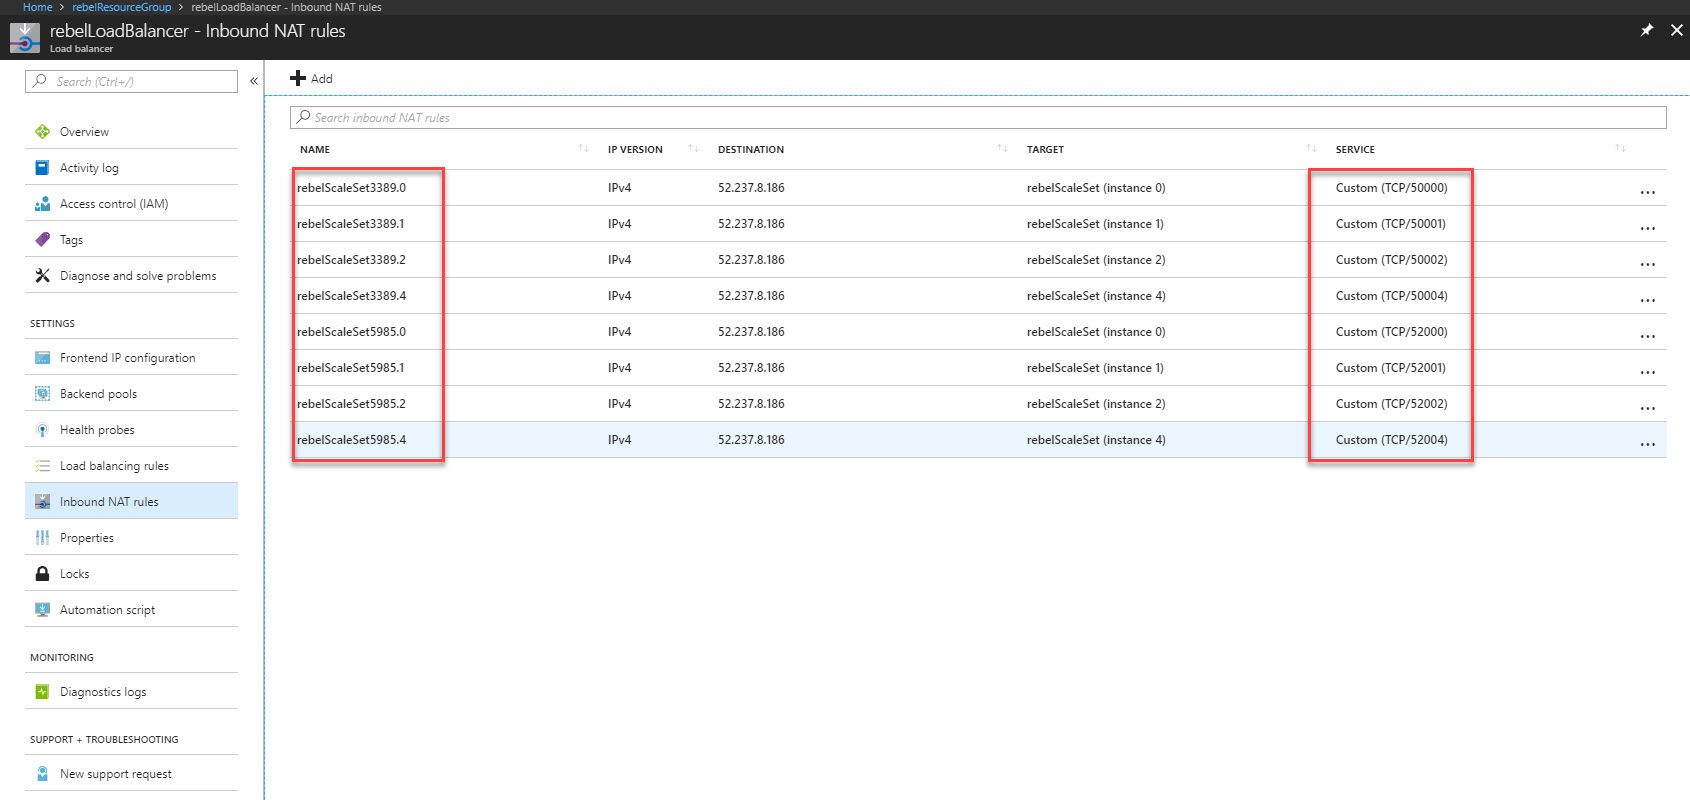
Task: Open the Properties label in sidebar
Action: 87,537
